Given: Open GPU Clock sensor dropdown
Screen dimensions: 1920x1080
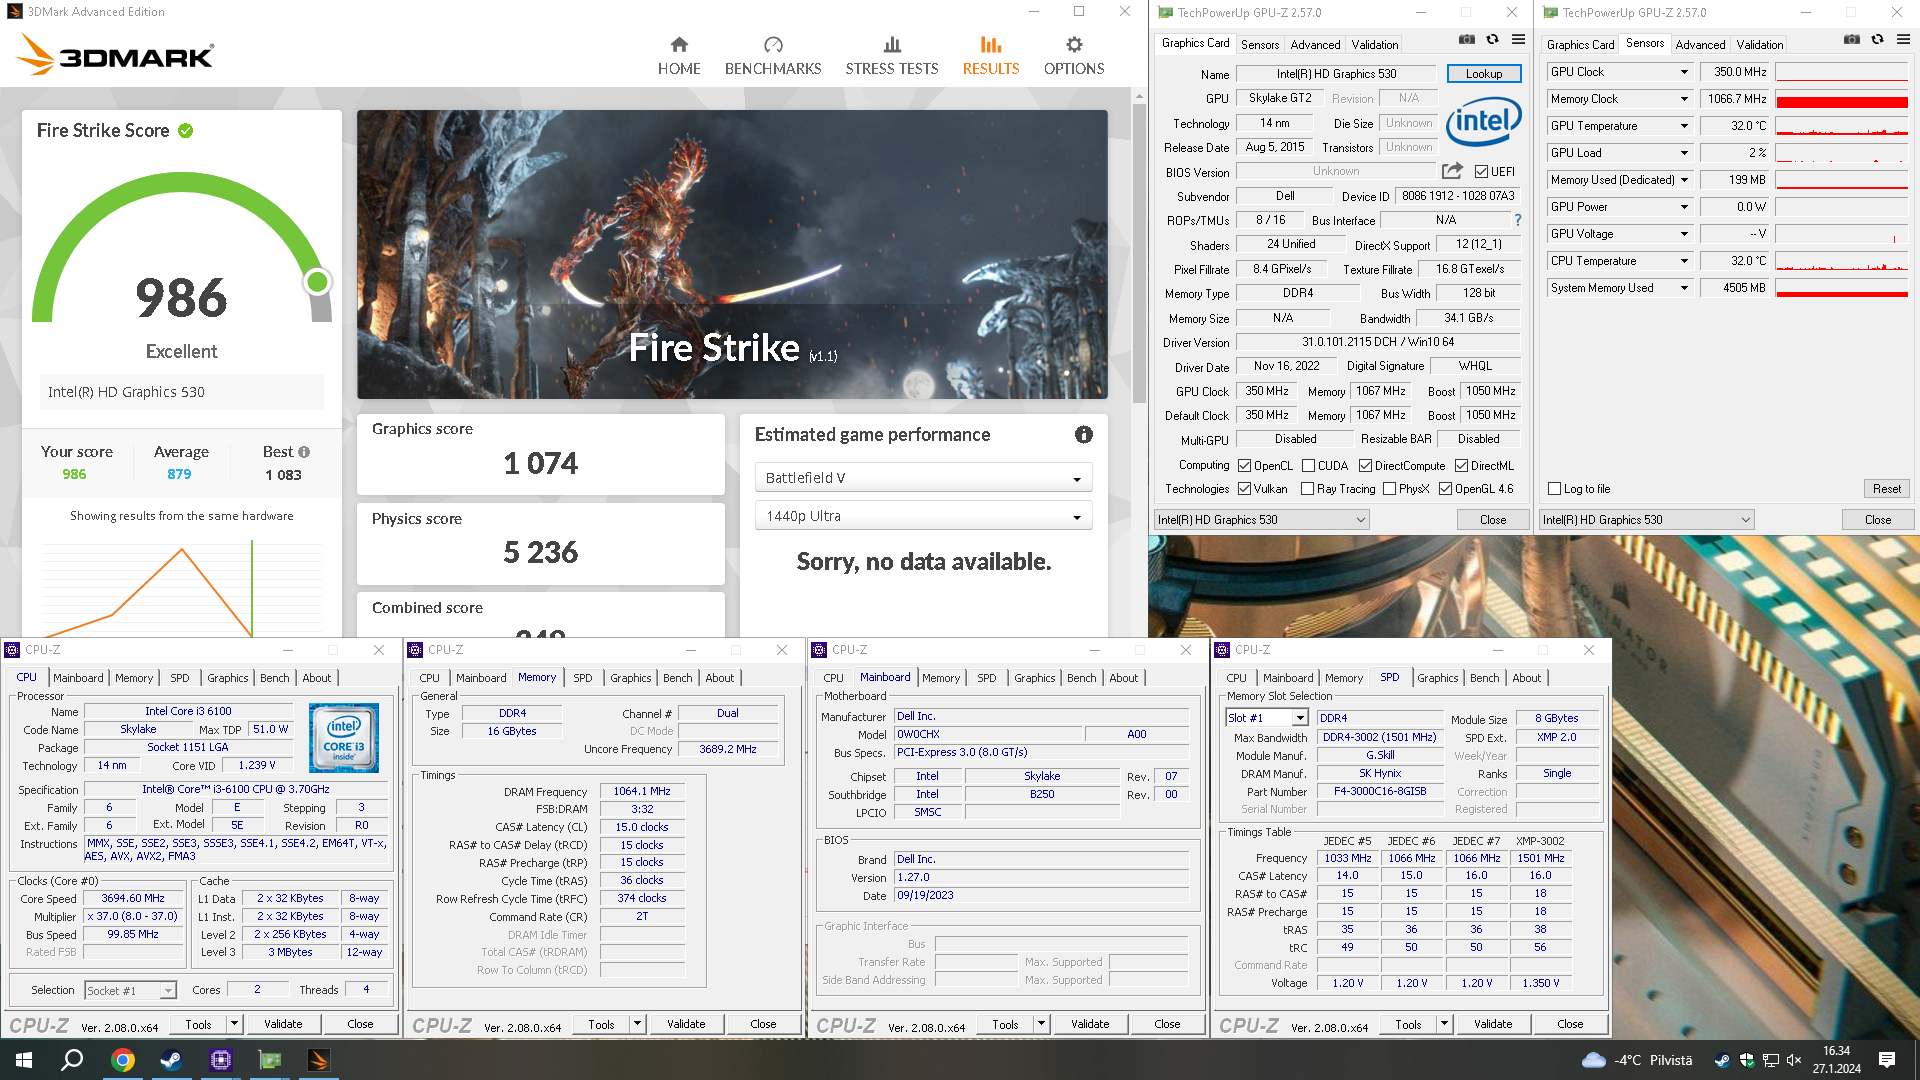Looking at the screenshot, I should tap(1684, 72).
